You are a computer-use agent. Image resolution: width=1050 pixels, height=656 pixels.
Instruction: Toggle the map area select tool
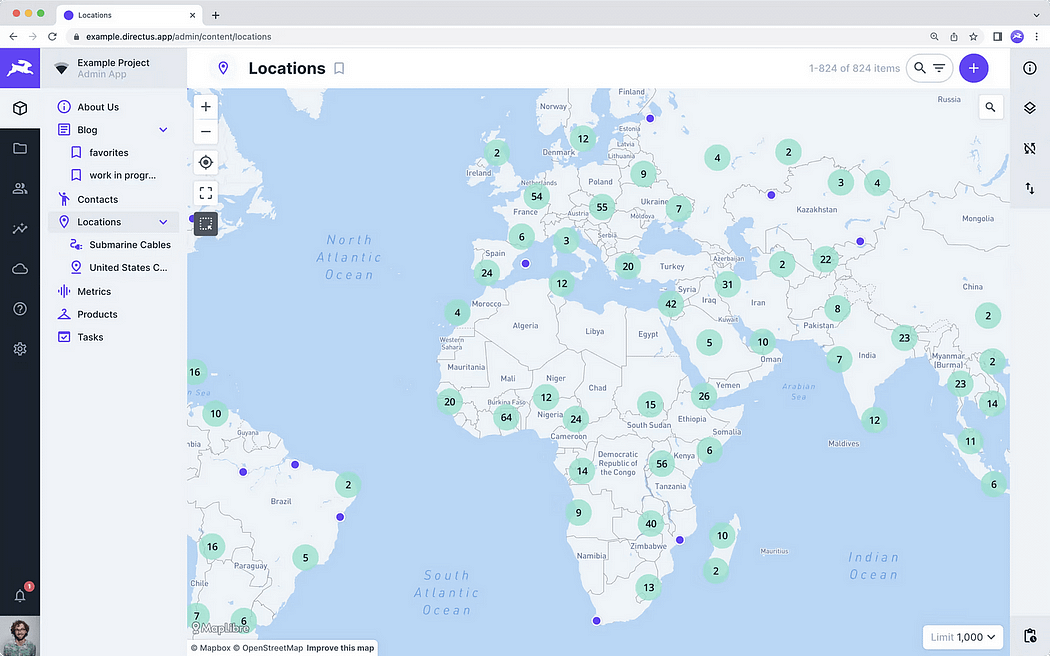tap(206, 224)
